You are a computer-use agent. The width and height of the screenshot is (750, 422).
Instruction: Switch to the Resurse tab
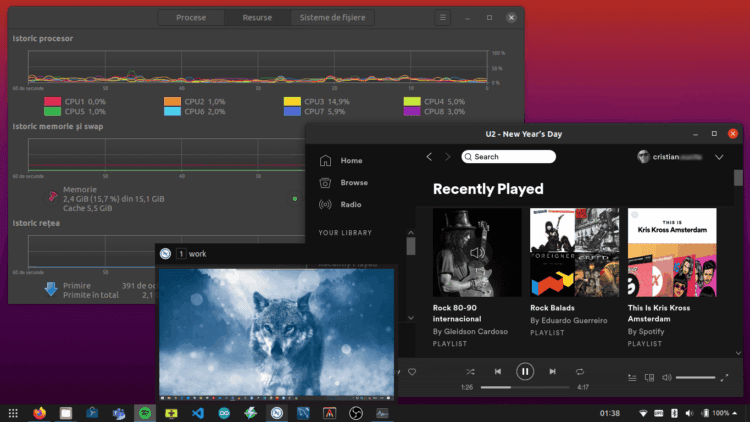257,18
